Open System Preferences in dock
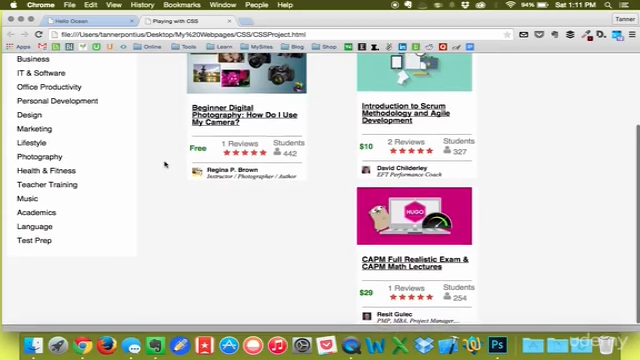Viewport: 640px width, 360px height. pyautogui.click(x=302, y=346)
